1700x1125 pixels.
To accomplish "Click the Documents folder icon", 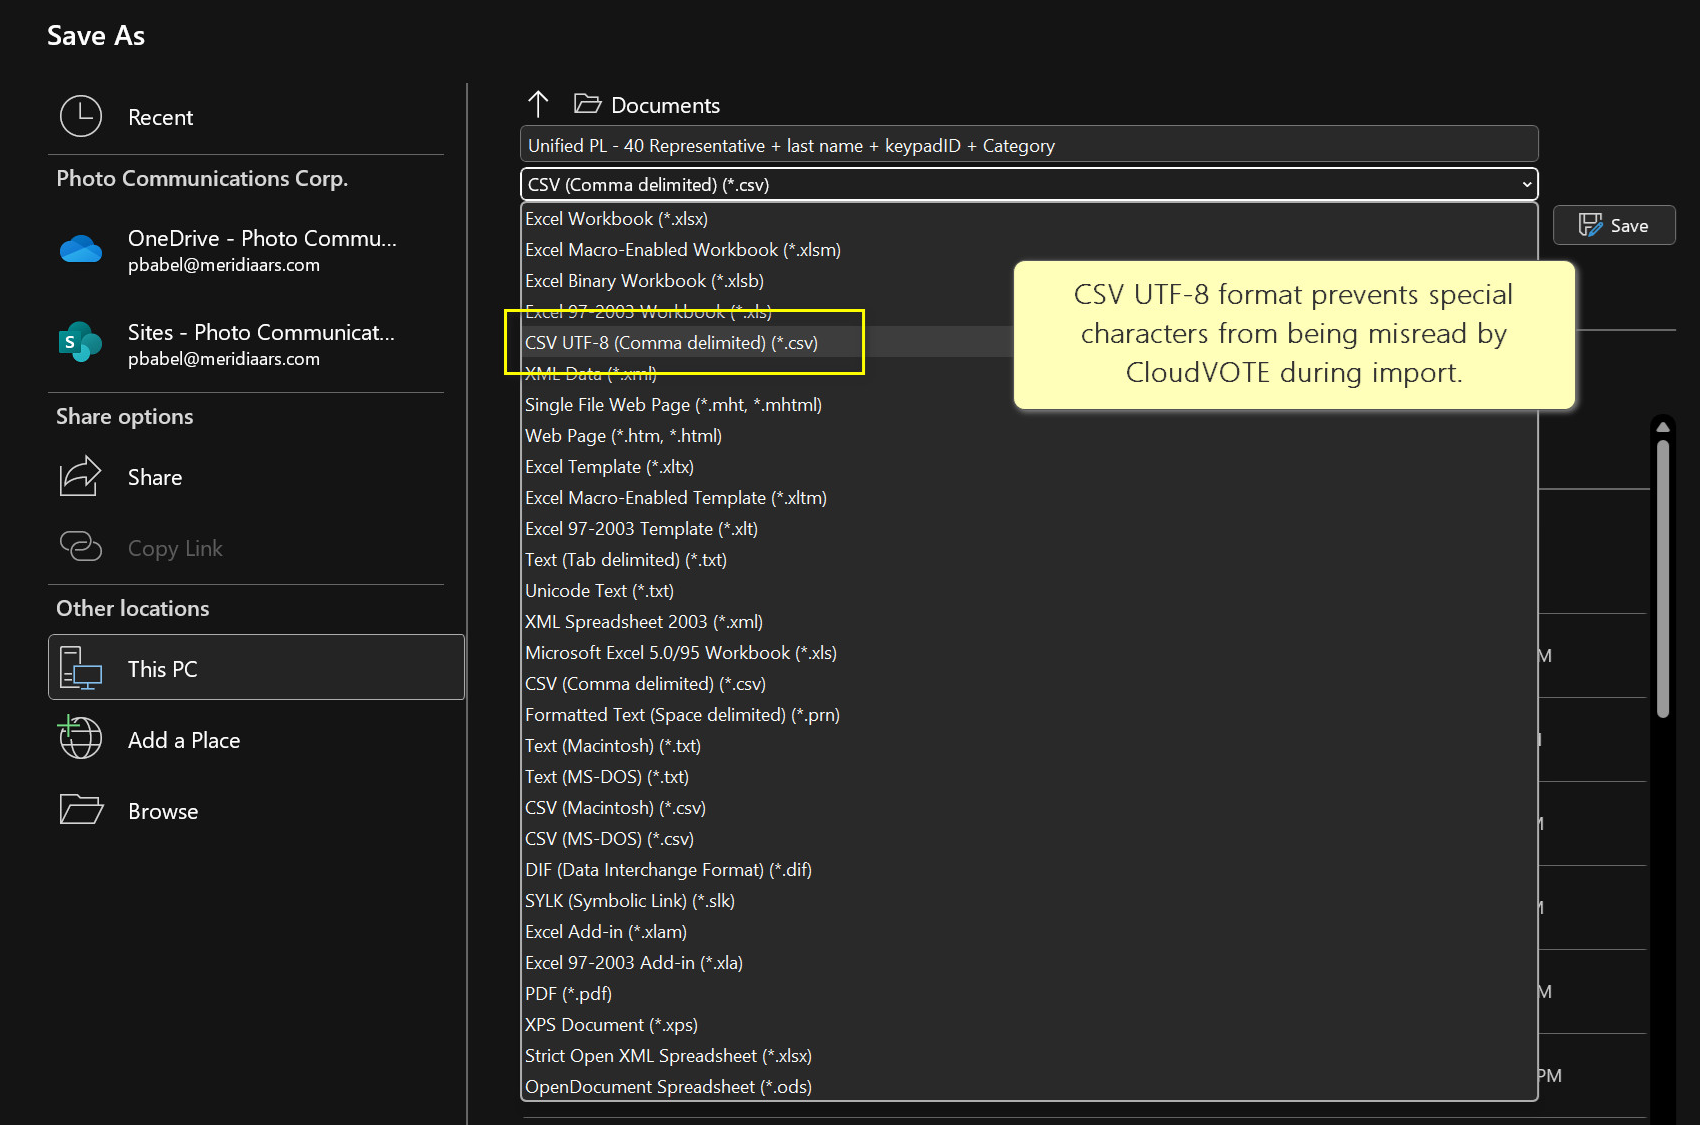I will [x=587, y=103].
